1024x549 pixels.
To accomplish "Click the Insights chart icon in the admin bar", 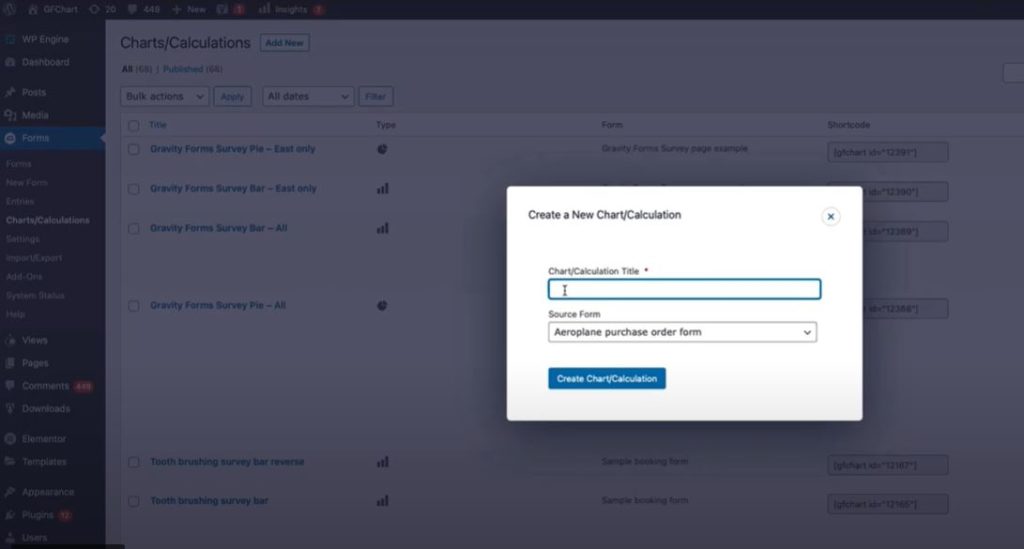I will click(264, 9).
